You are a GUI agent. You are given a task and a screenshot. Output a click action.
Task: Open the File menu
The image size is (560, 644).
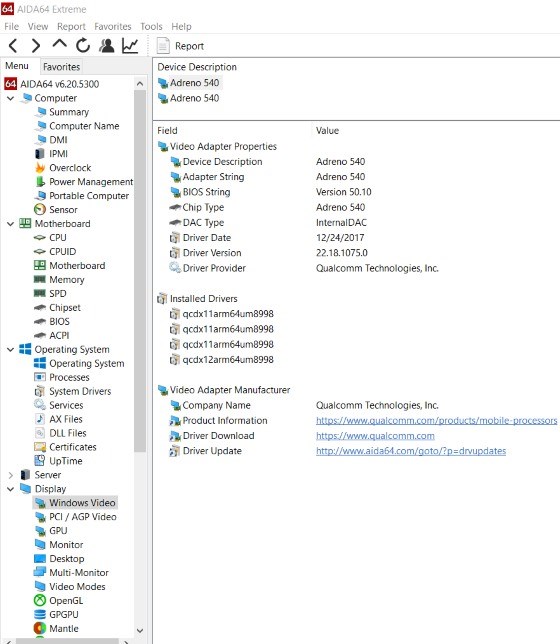point(12,27)
